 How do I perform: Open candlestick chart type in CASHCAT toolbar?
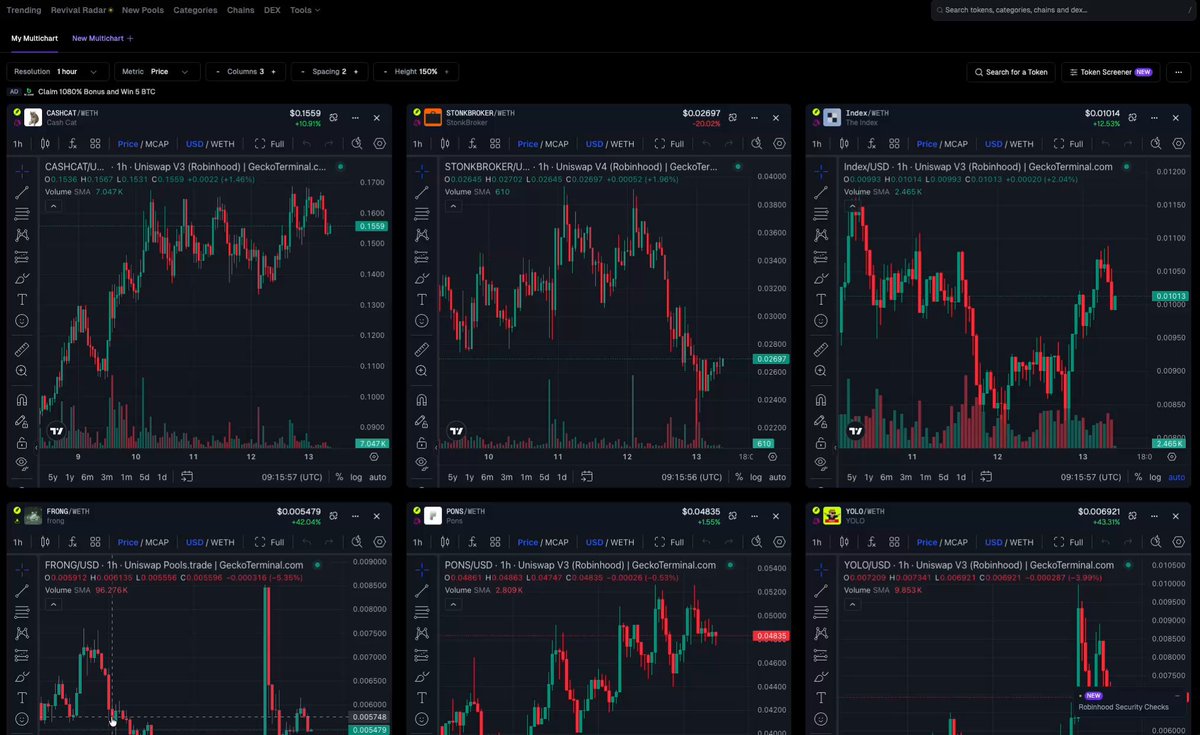point(47,144)
